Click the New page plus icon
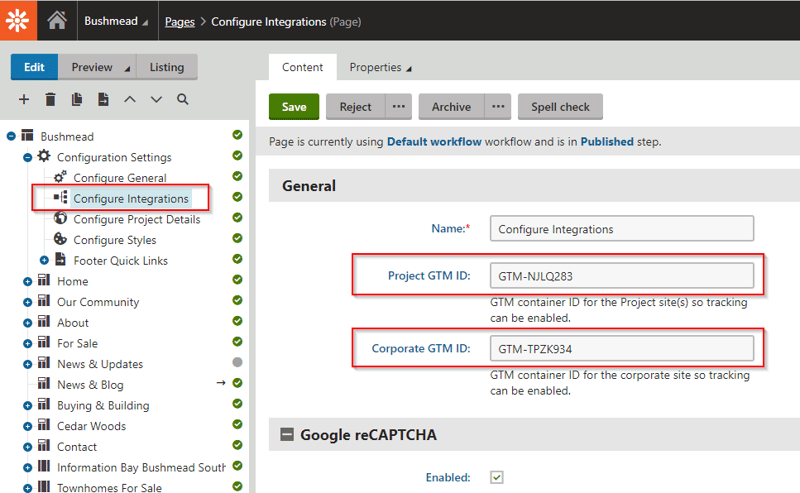Image resolution: width=800 pixels, height=493 pixels. tap(24, 99)
